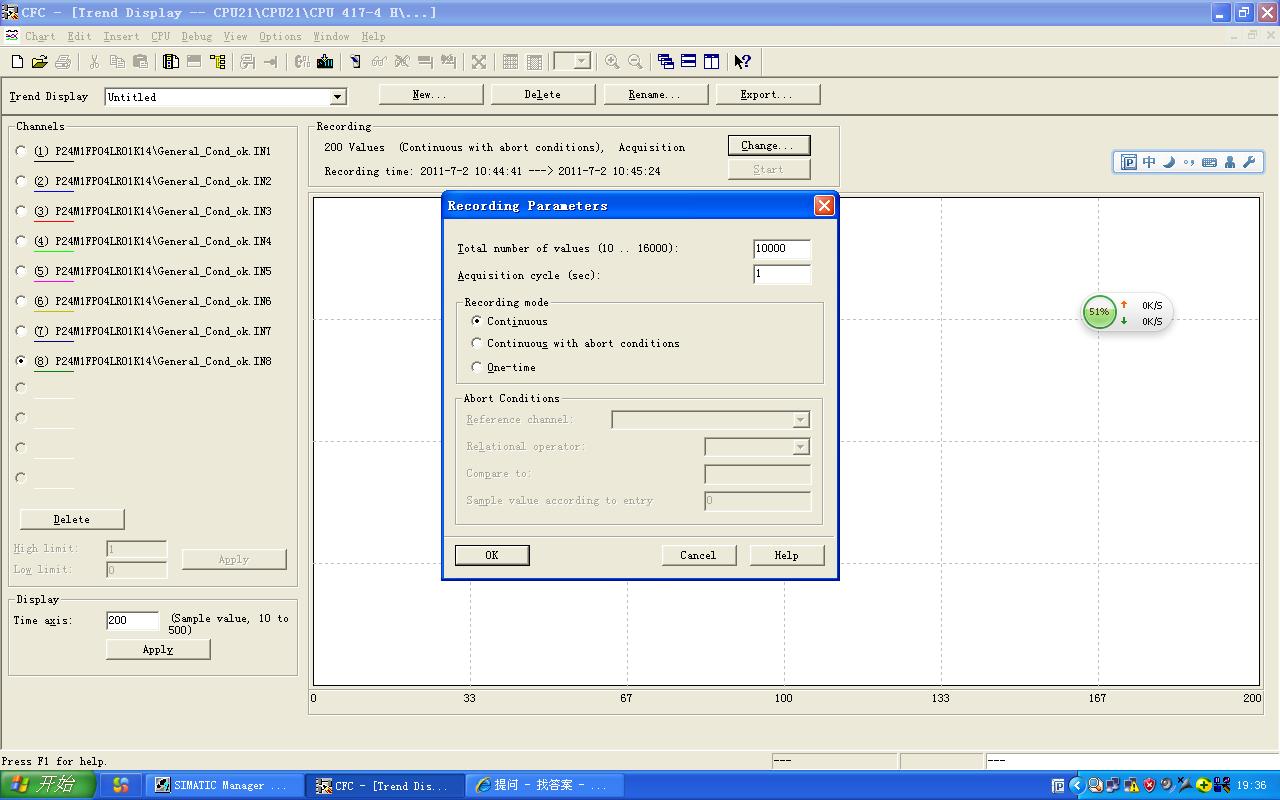Click the Windows Start button
The width and height of the screenshot is (1280, 800).
click(x=48, y=785)
